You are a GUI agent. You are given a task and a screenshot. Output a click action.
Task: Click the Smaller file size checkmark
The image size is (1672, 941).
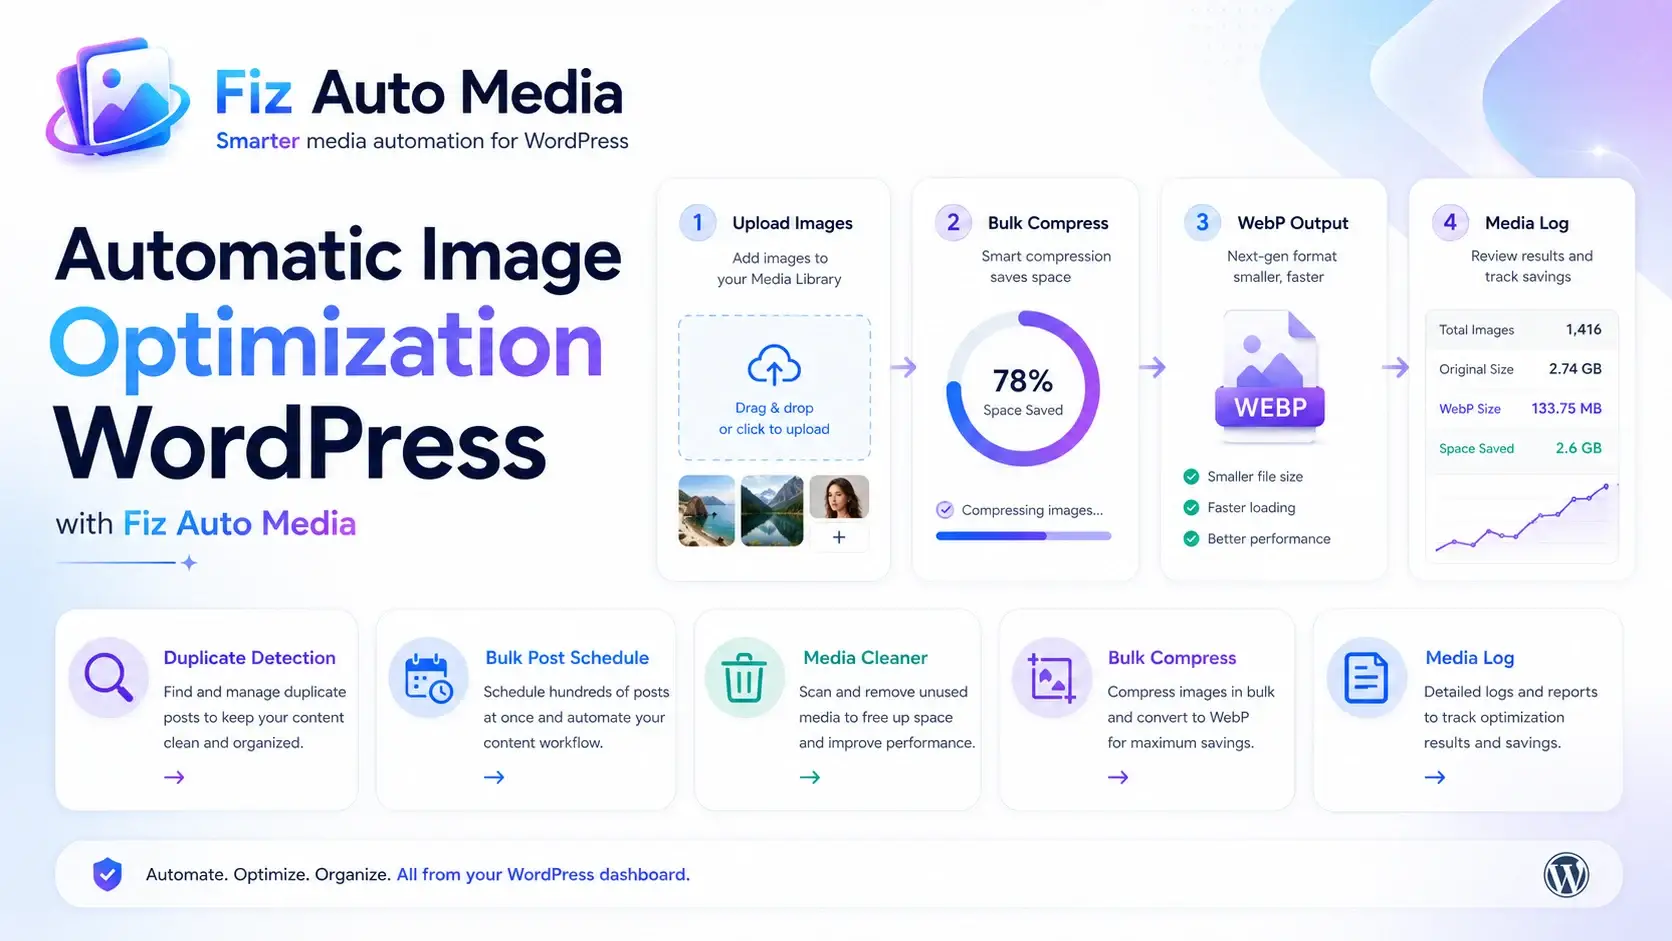click(1191, 477)
